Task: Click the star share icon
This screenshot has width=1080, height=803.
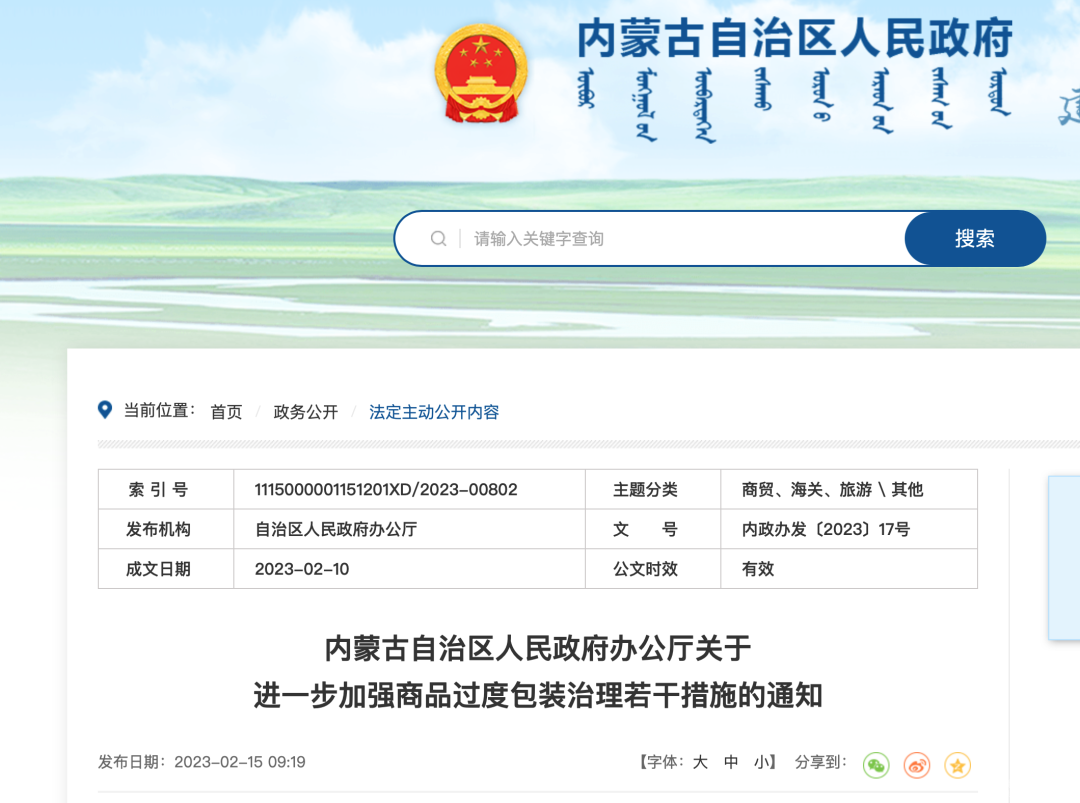Action: 957,764
